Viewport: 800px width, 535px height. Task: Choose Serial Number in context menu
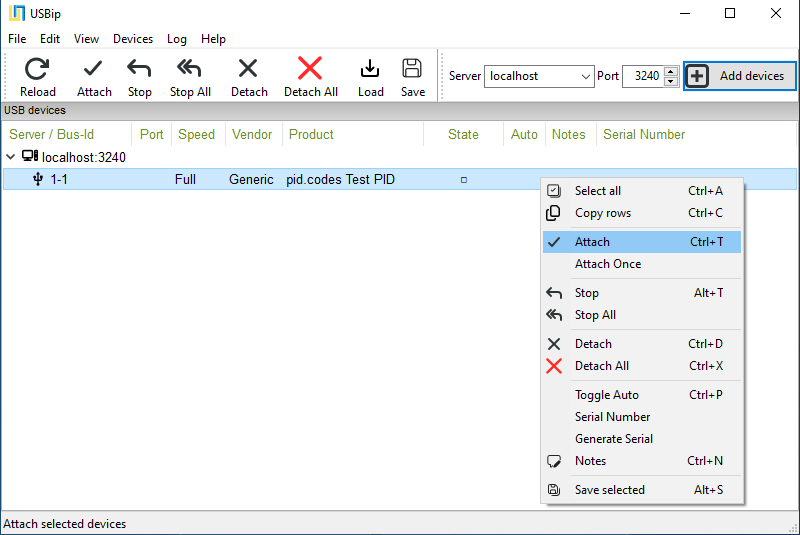(x=642, y=417)
